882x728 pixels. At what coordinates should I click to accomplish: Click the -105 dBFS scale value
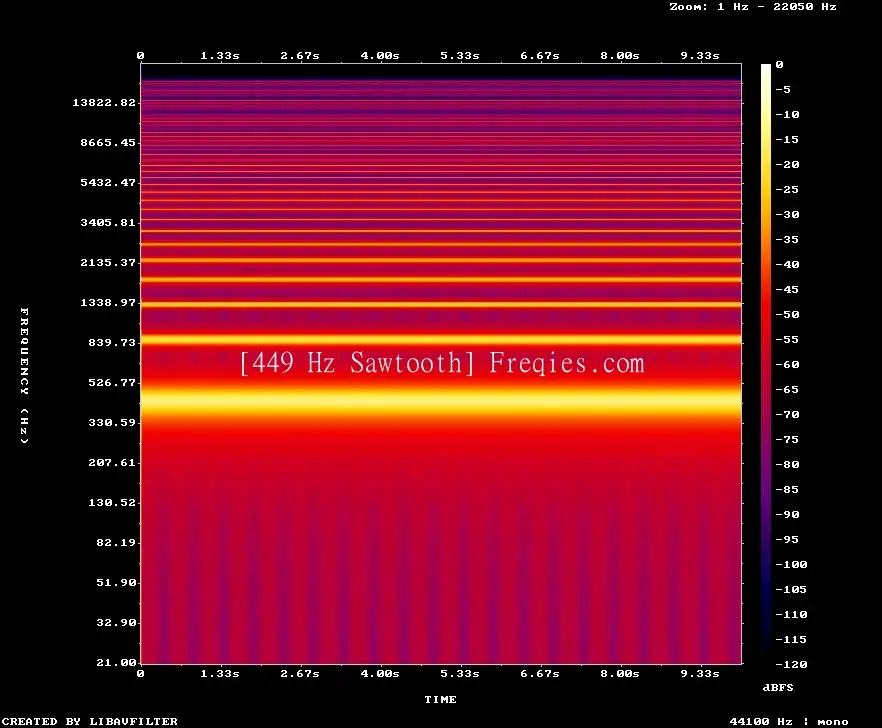[791, 590]
